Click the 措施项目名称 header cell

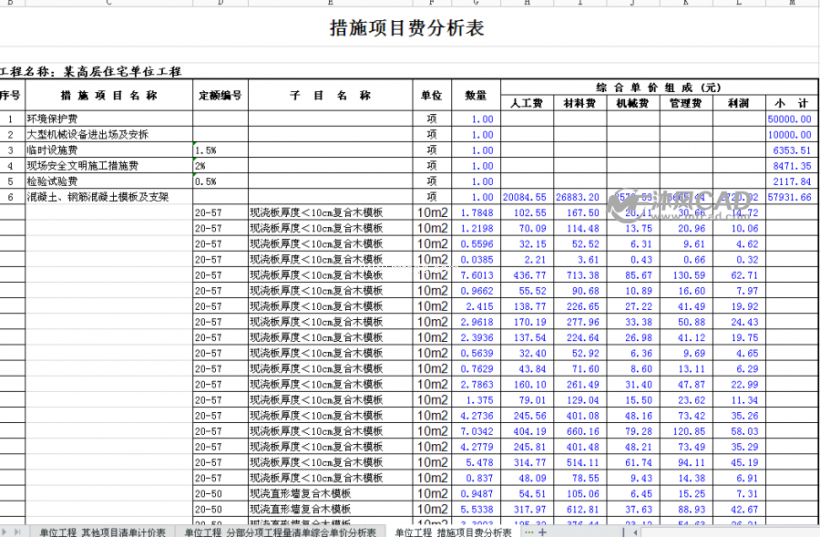pyautogui.click(x=109, y=95)
